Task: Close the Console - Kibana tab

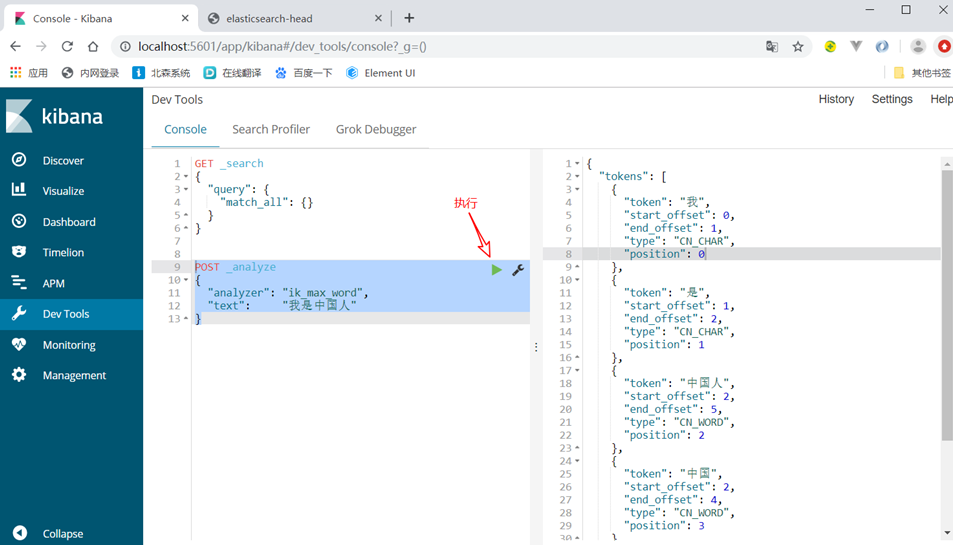Action: [185, 18]
